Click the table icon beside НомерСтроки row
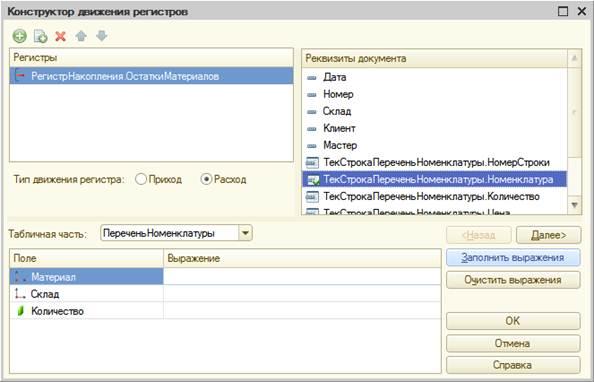Viewport: 594px width, 382px height. pyautogui.click(x=312, y=163)
